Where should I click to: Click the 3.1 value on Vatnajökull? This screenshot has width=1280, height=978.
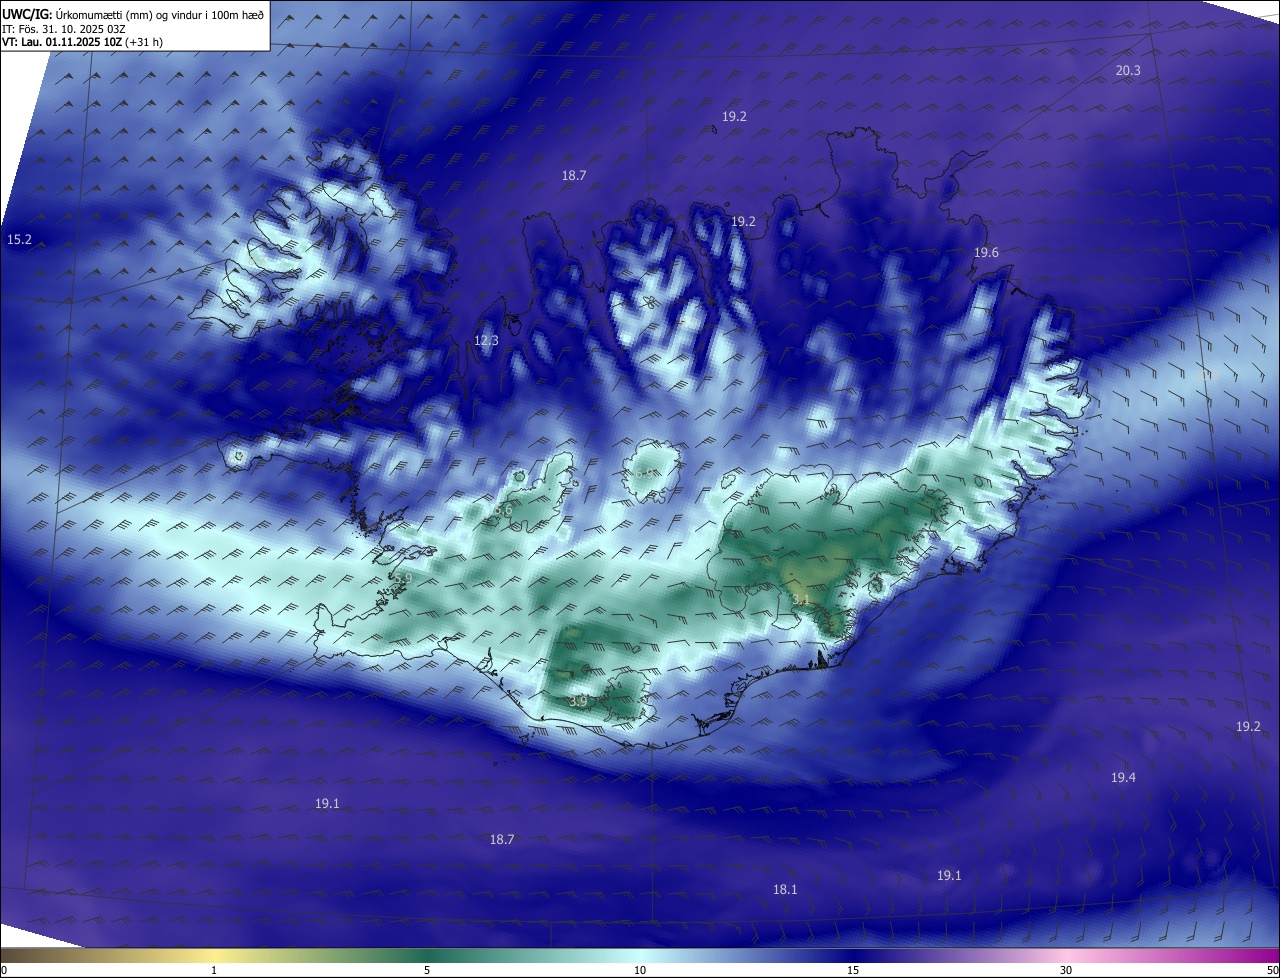[799, 599]
